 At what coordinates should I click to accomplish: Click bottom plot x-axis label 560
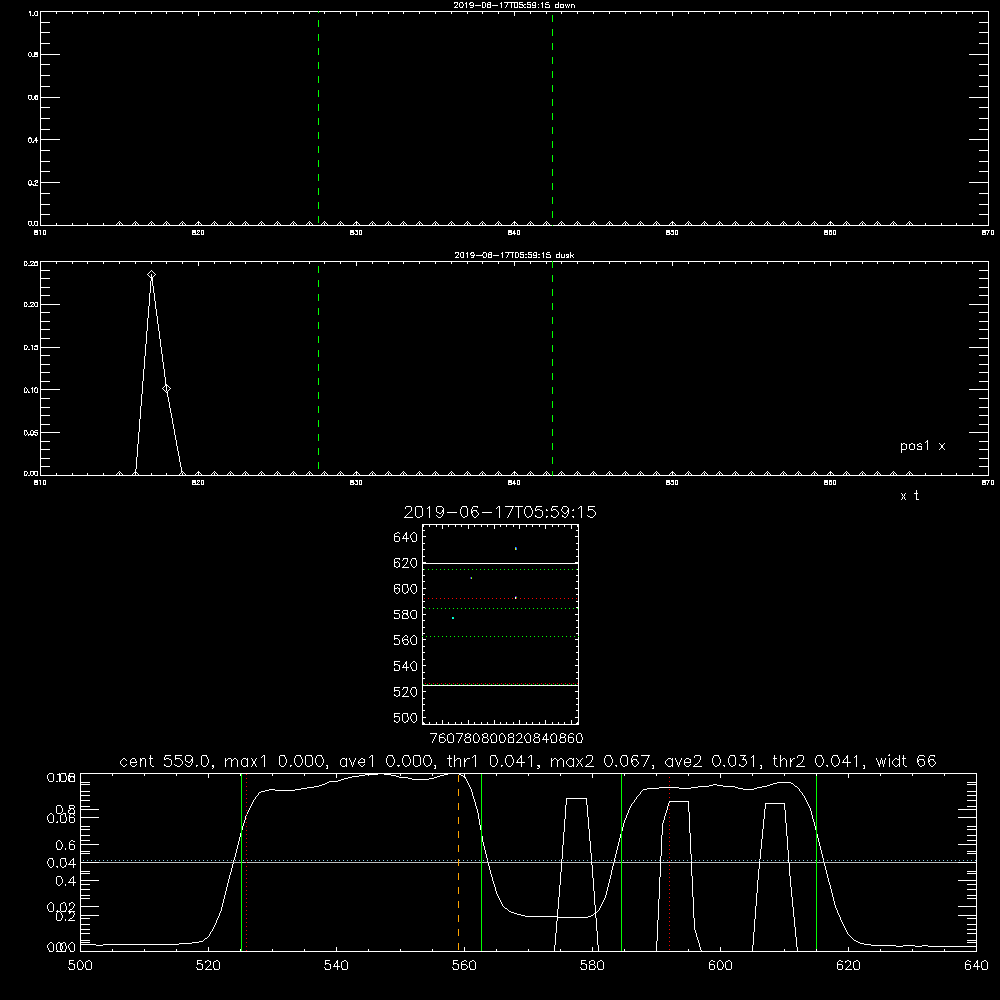tap(464, 966)
